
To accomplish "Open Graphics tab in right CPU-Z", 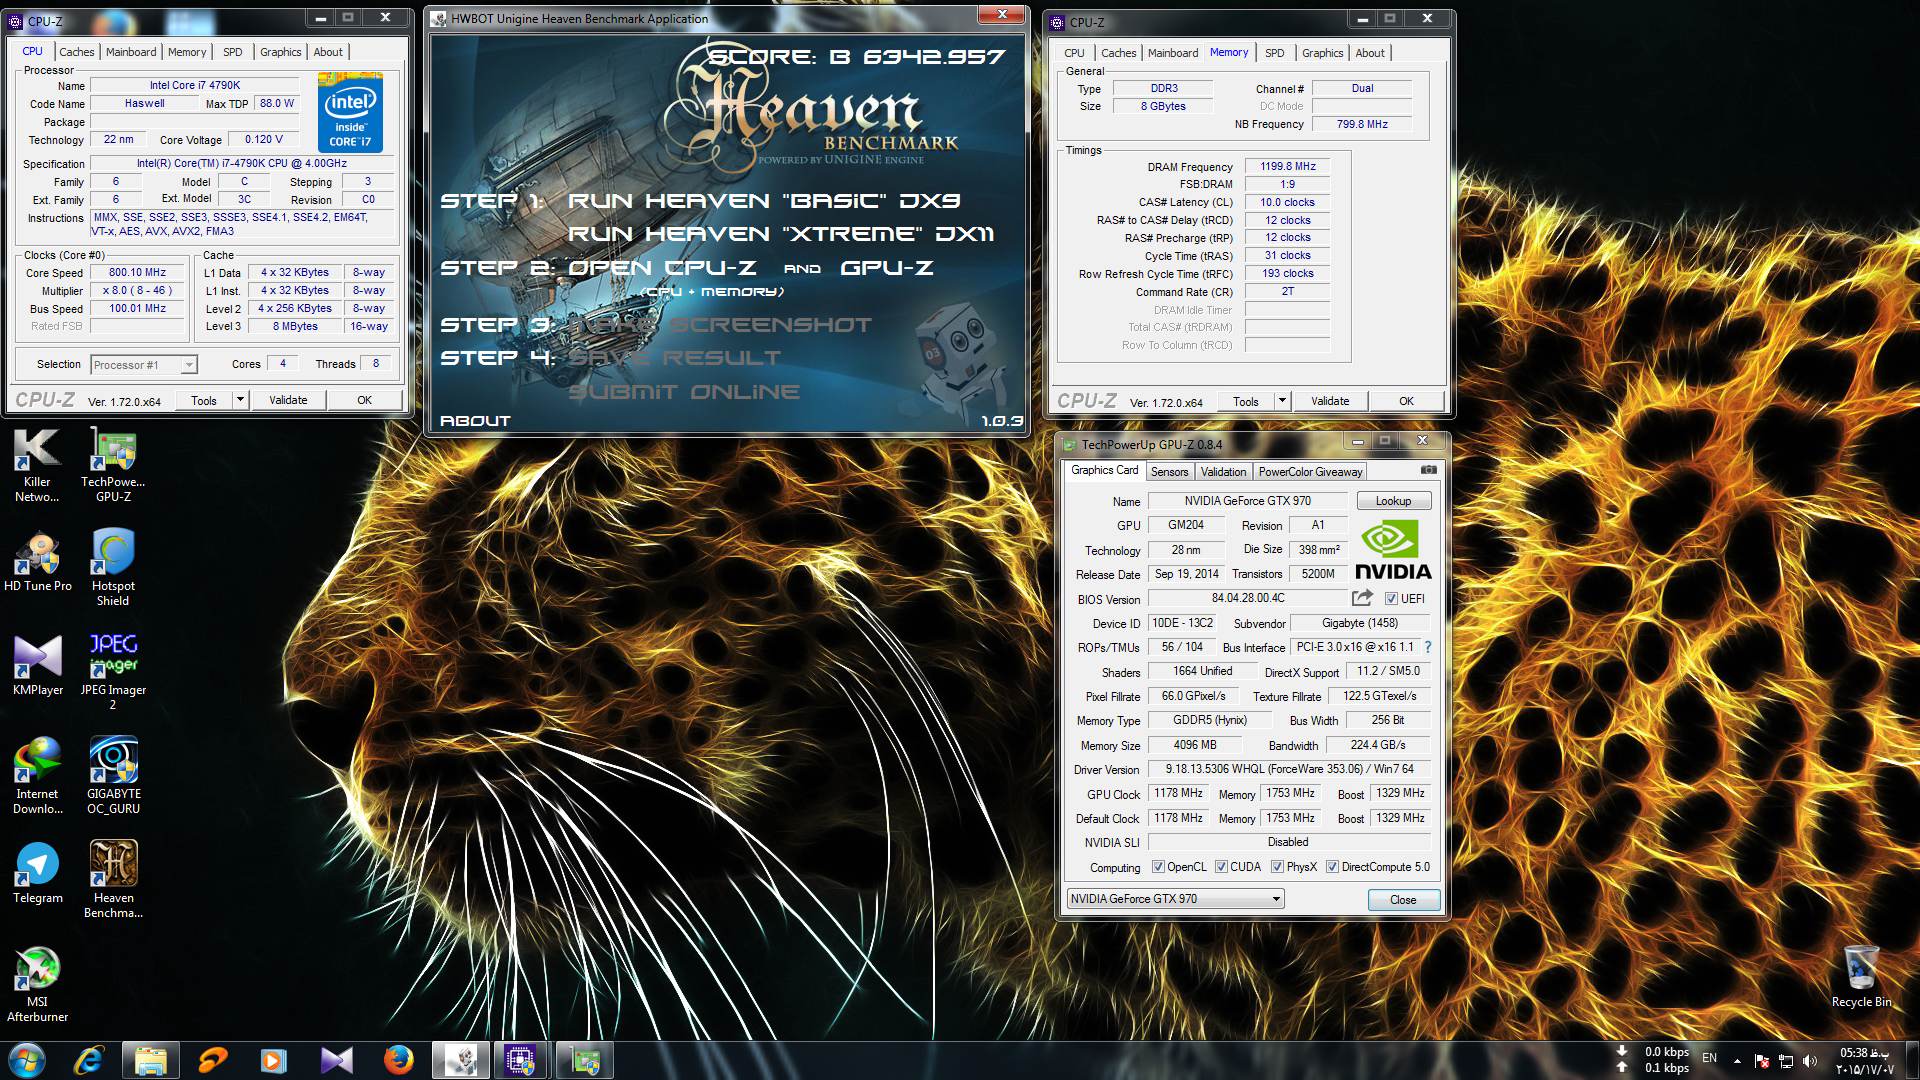I will (1322, 53).
